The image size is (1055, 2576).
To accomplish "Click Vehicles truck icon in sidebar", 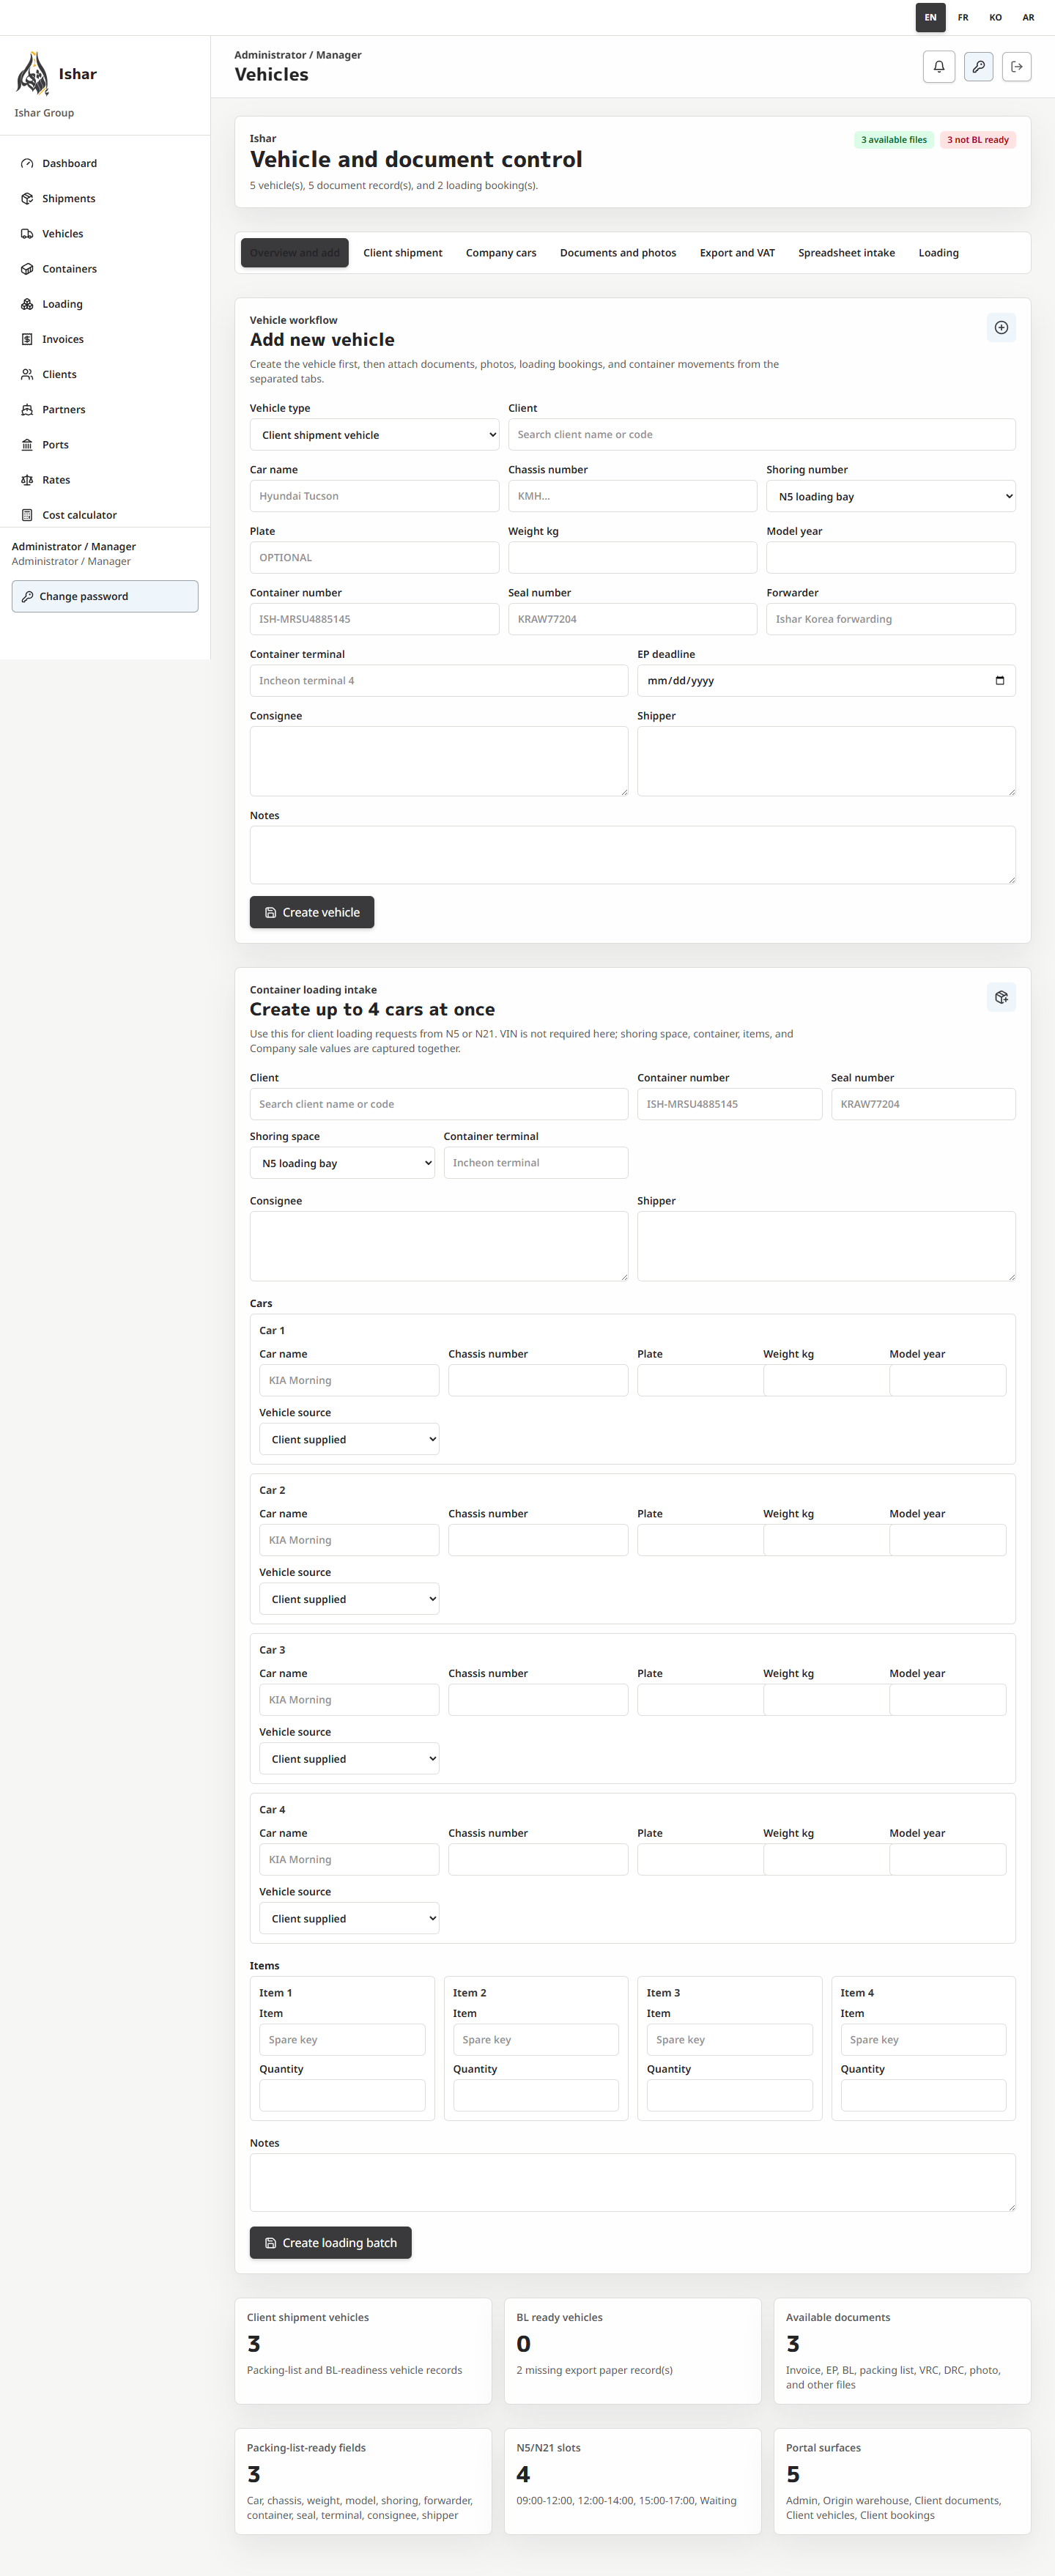I will coord(27,233).
